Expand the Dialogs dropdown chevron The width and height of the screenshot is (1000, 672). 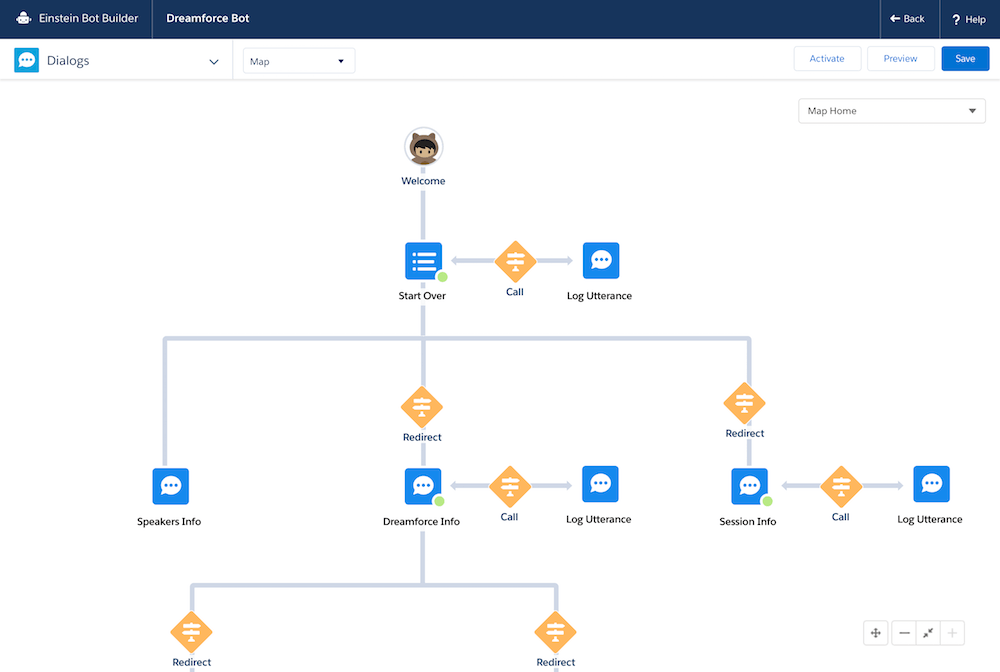[x=214, y=62]
